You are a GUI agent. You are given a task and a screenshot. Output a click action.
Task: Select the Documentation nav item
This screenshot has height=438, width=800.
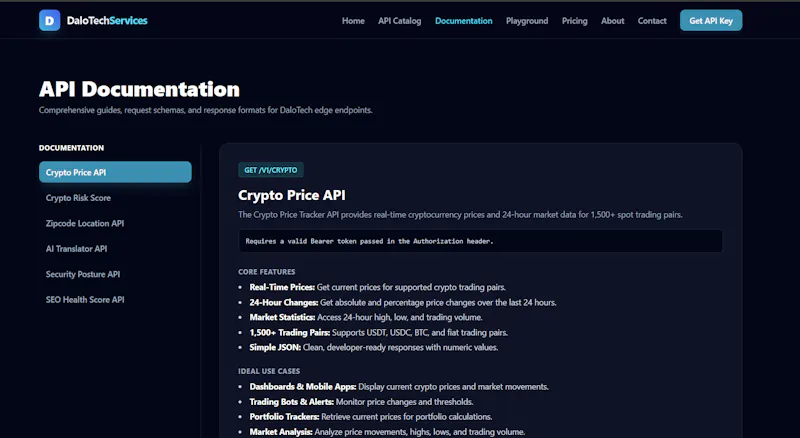pyautogui.click(x=464, y=21)
